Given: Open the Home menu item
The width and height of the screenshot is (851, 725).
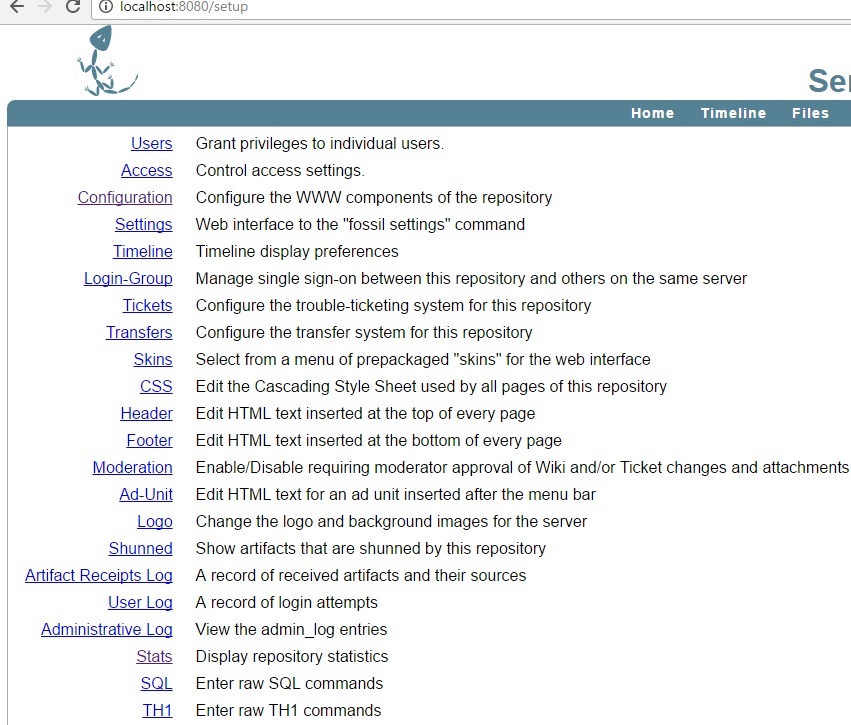Looking at the screenshot, I should pos(652,113).
